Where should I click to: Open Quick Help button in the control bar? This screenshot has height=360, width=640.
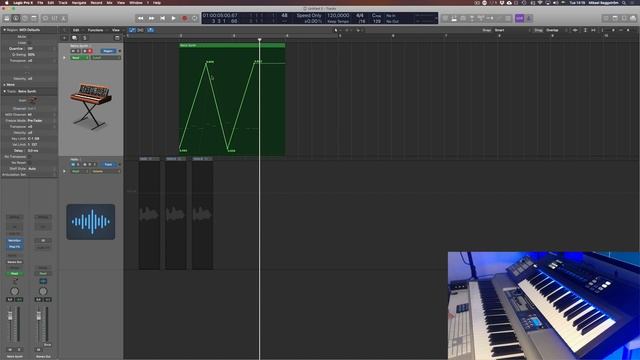(x=25, y=18)
